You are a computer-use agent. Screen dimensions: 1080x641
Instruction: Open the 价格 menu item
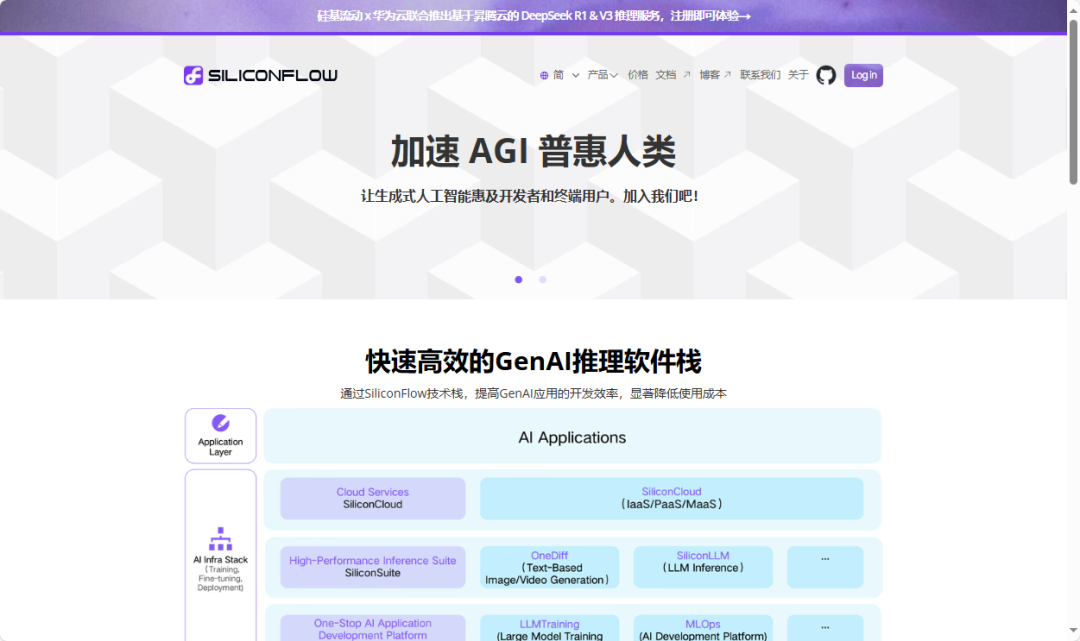pyautogui.click(x=638, y=75)
